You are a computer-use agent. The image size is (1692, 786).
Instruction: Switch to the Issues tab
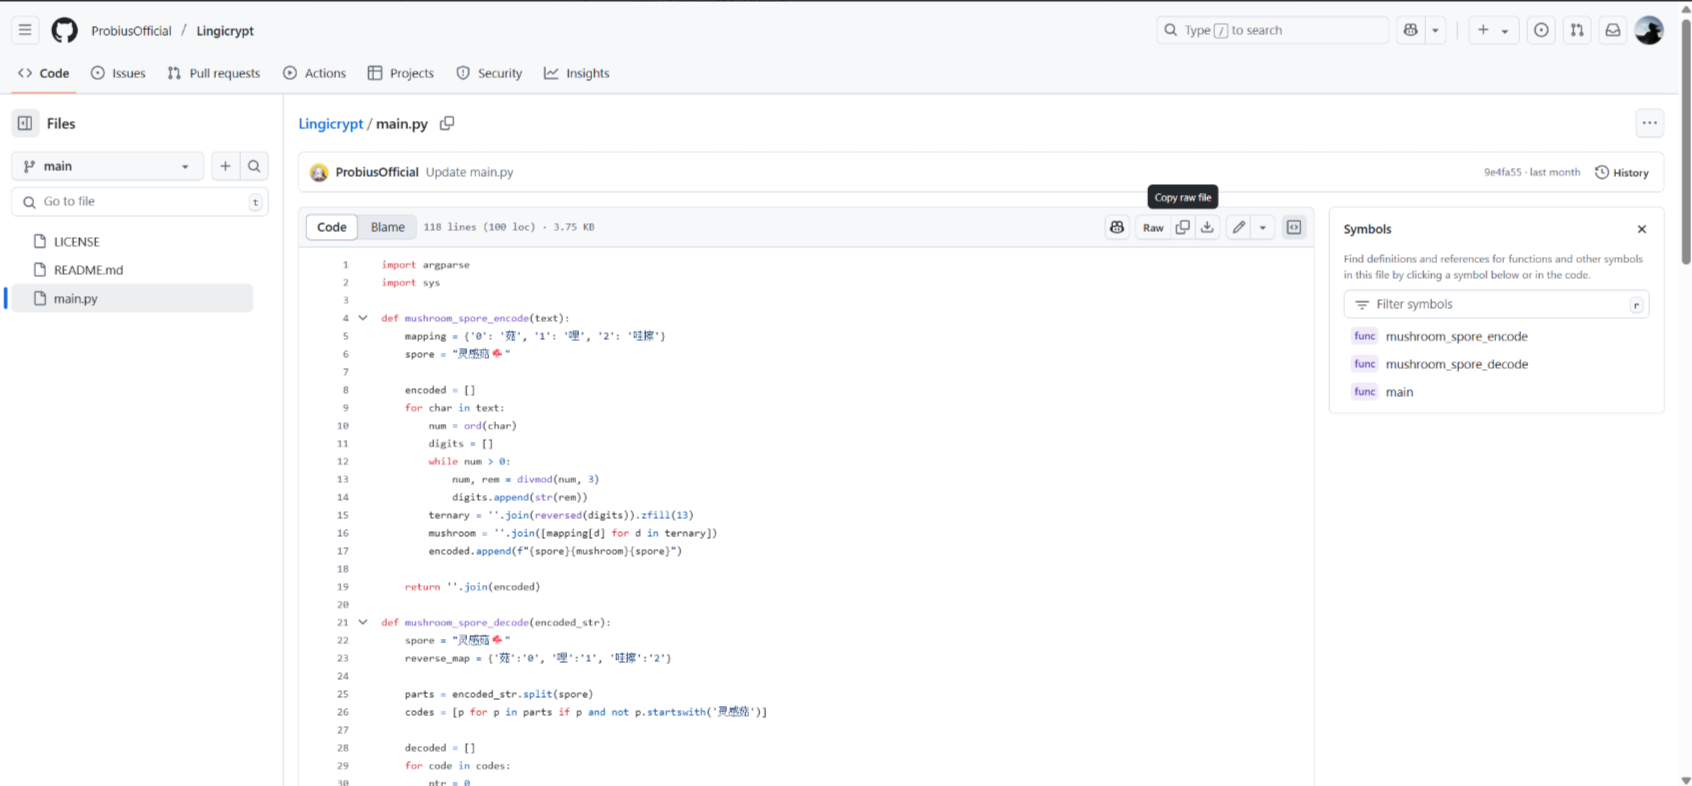[x=118, y=73]
